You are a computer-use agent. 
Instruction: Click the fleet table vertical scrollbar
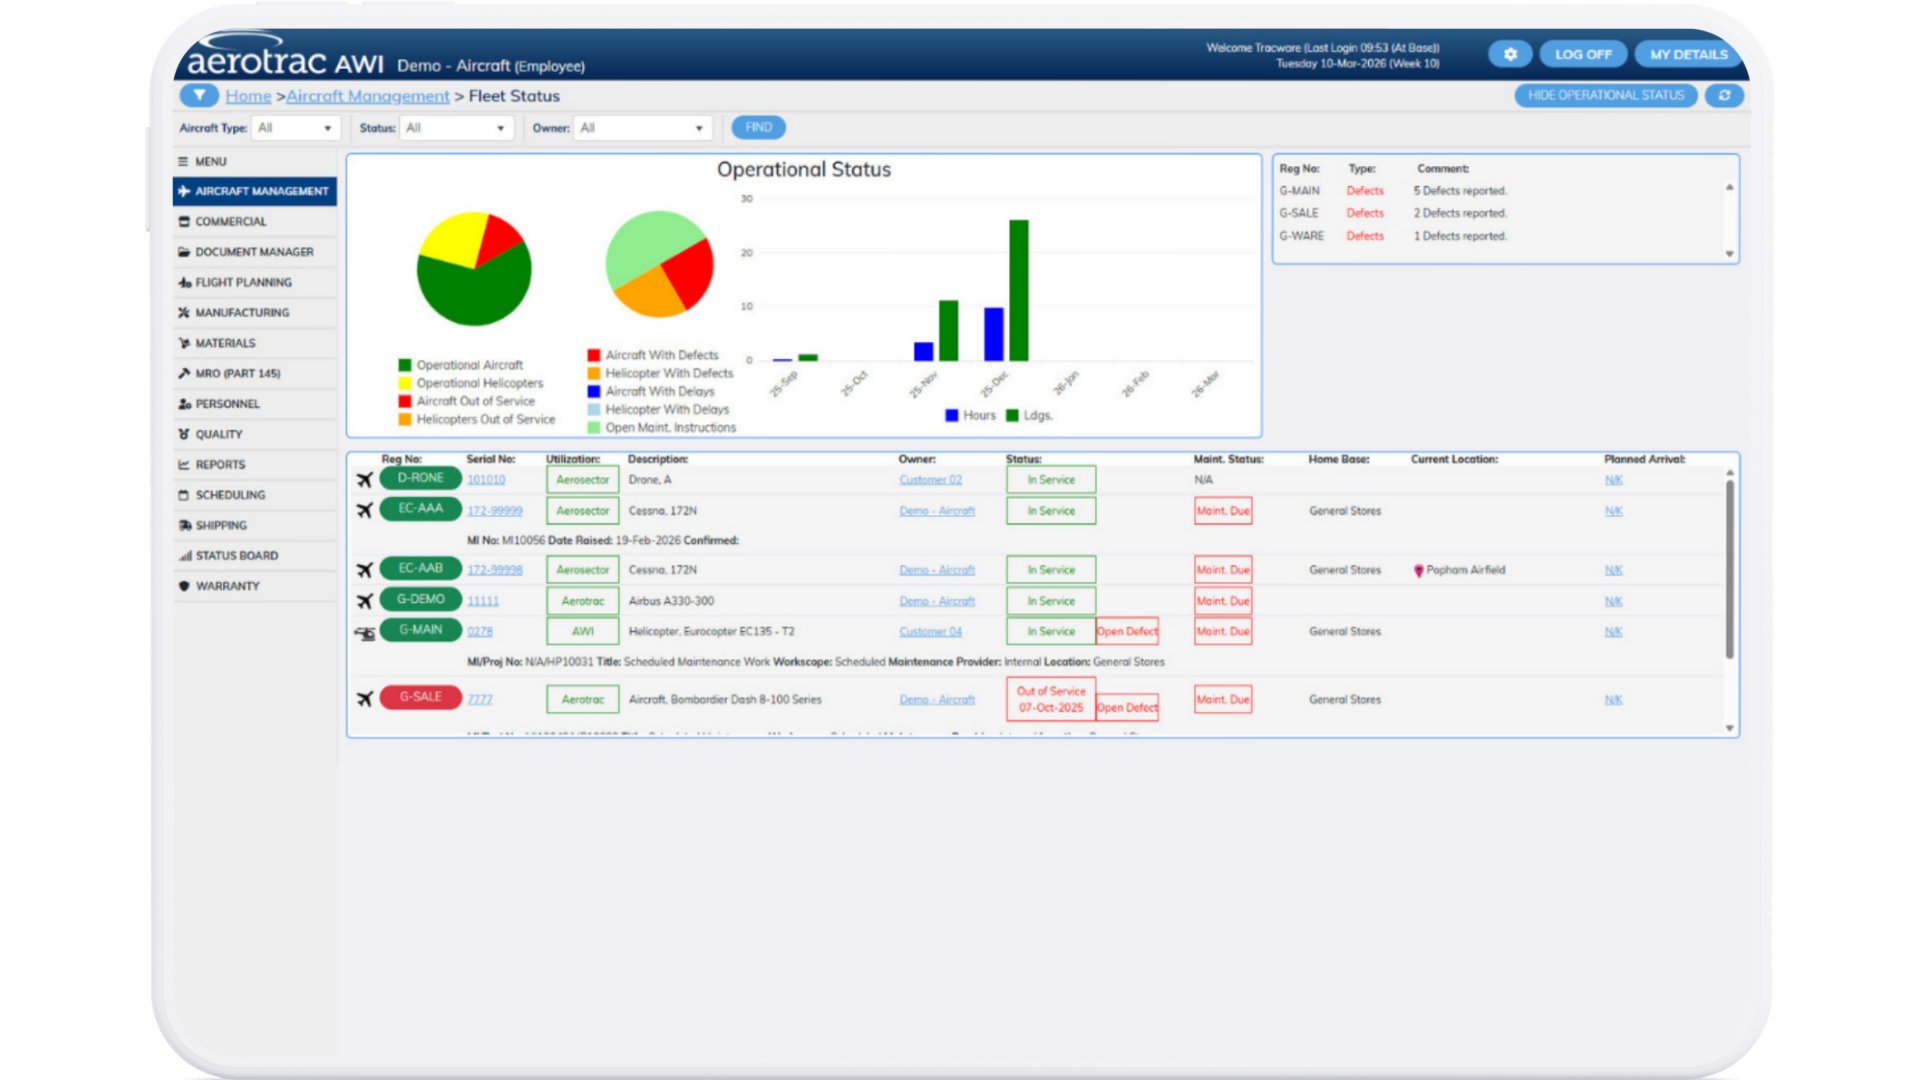coord(1730,569)
